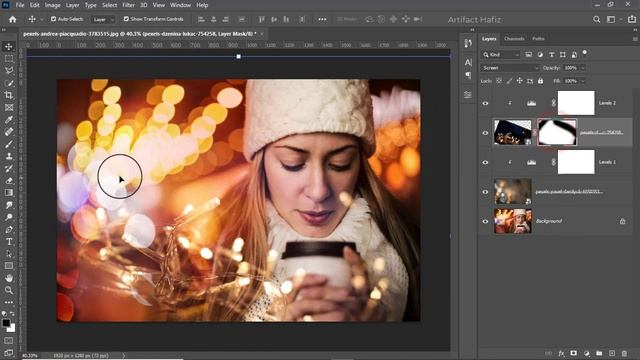Viewport: 640px width, 360px height.
Task: Hide the selected masked layer
Action: [x=485, y=133]
